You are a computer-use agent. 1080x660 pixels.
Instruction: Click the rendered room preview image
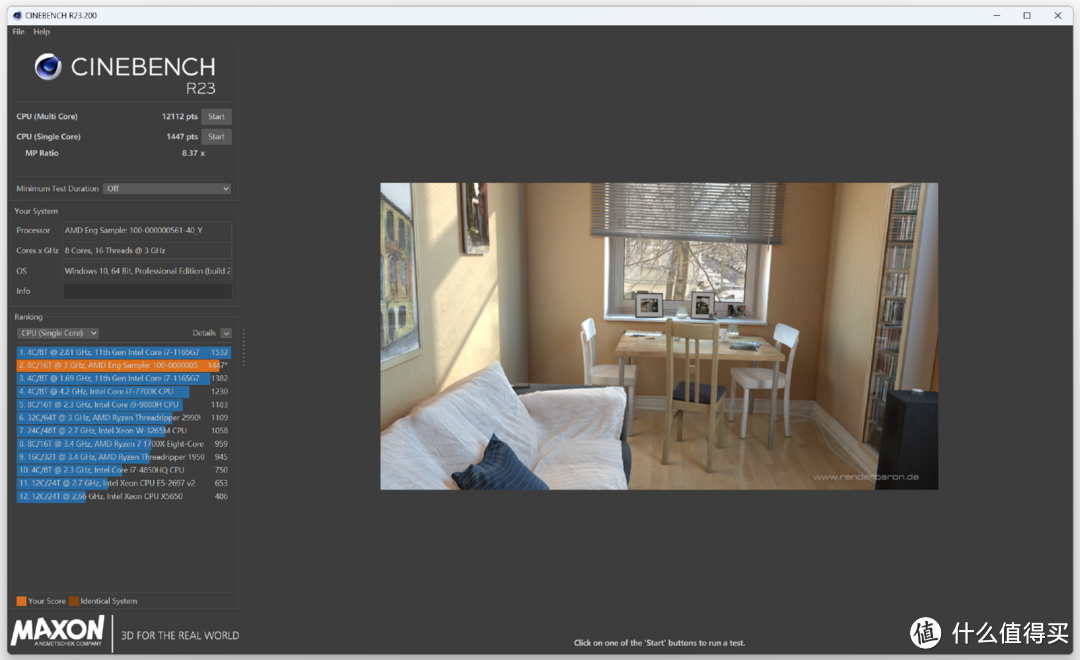click(x=659, y=336)
